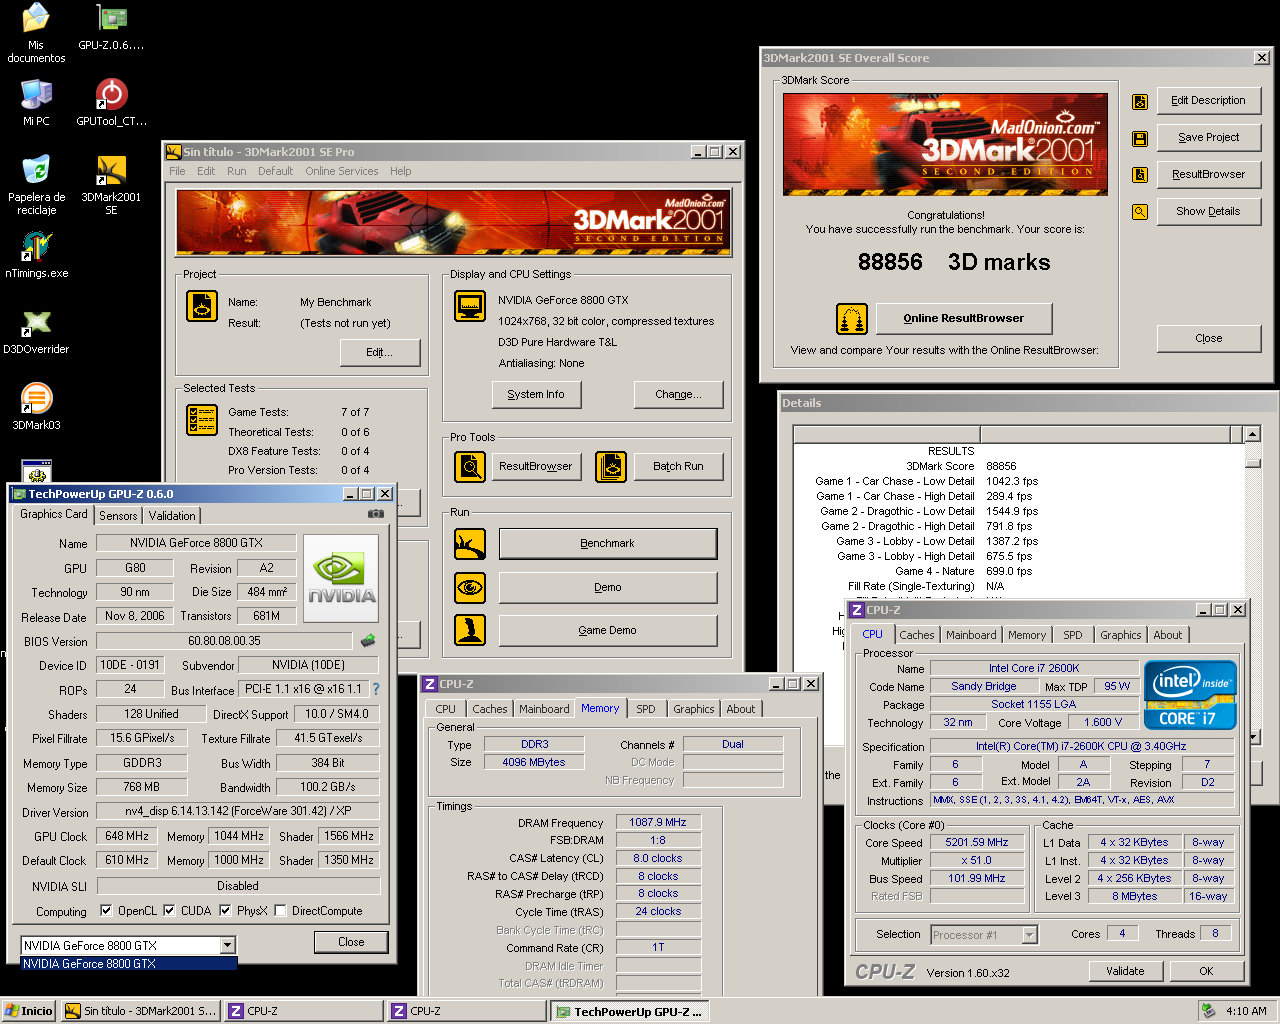1280x1024 pixels.
Task: Open the GPU selection dropdown in GPU-Z
Action: (228, 945)
